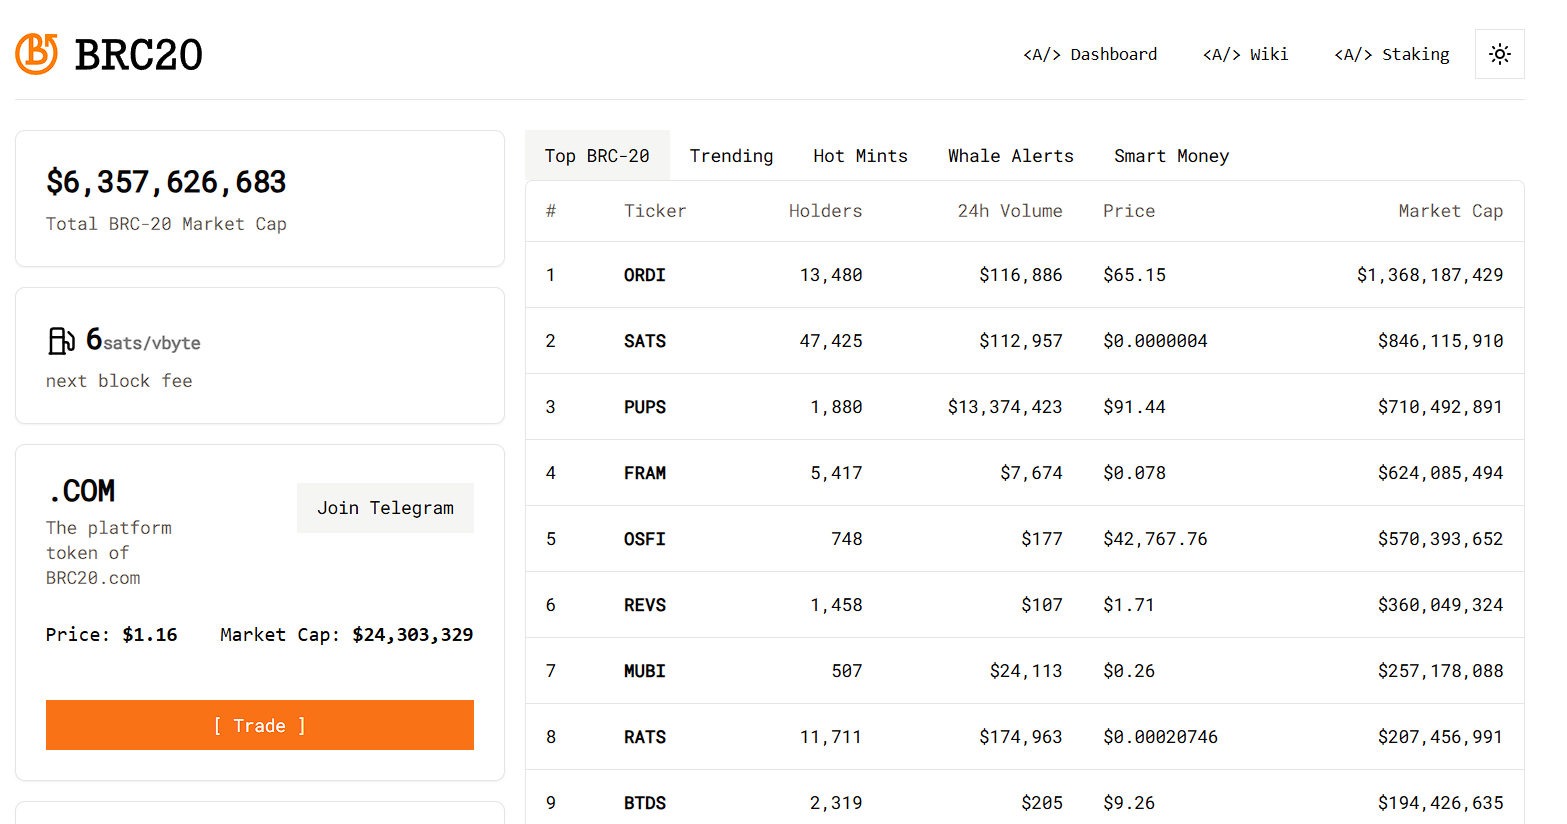Screen dimensions: 1567x824
Task: Click MUBI 24h volume $24,113
Action: coord(1026,671)
